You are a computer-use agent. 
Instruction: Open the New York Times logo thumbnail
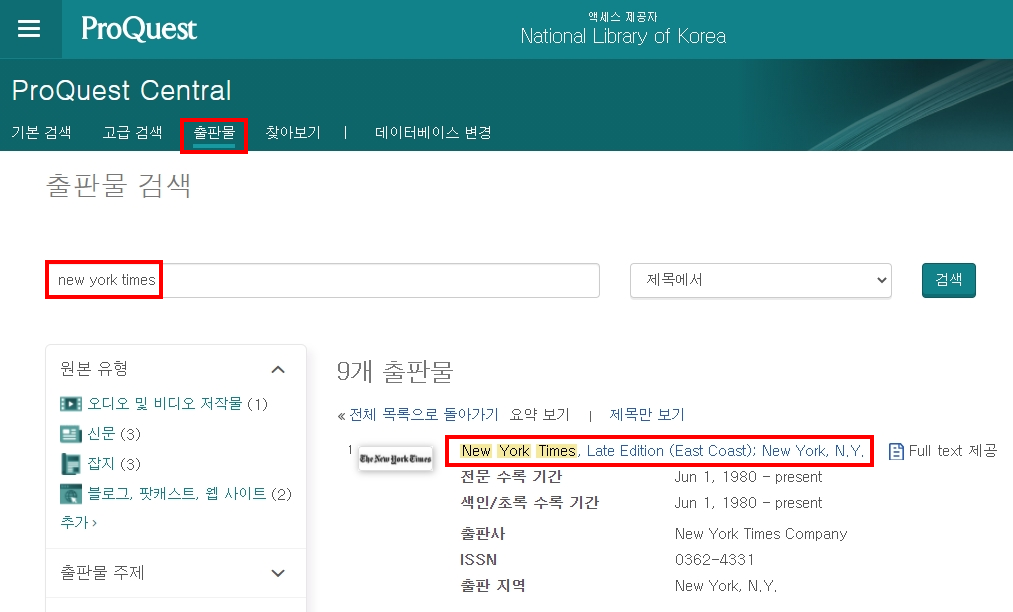395,459
